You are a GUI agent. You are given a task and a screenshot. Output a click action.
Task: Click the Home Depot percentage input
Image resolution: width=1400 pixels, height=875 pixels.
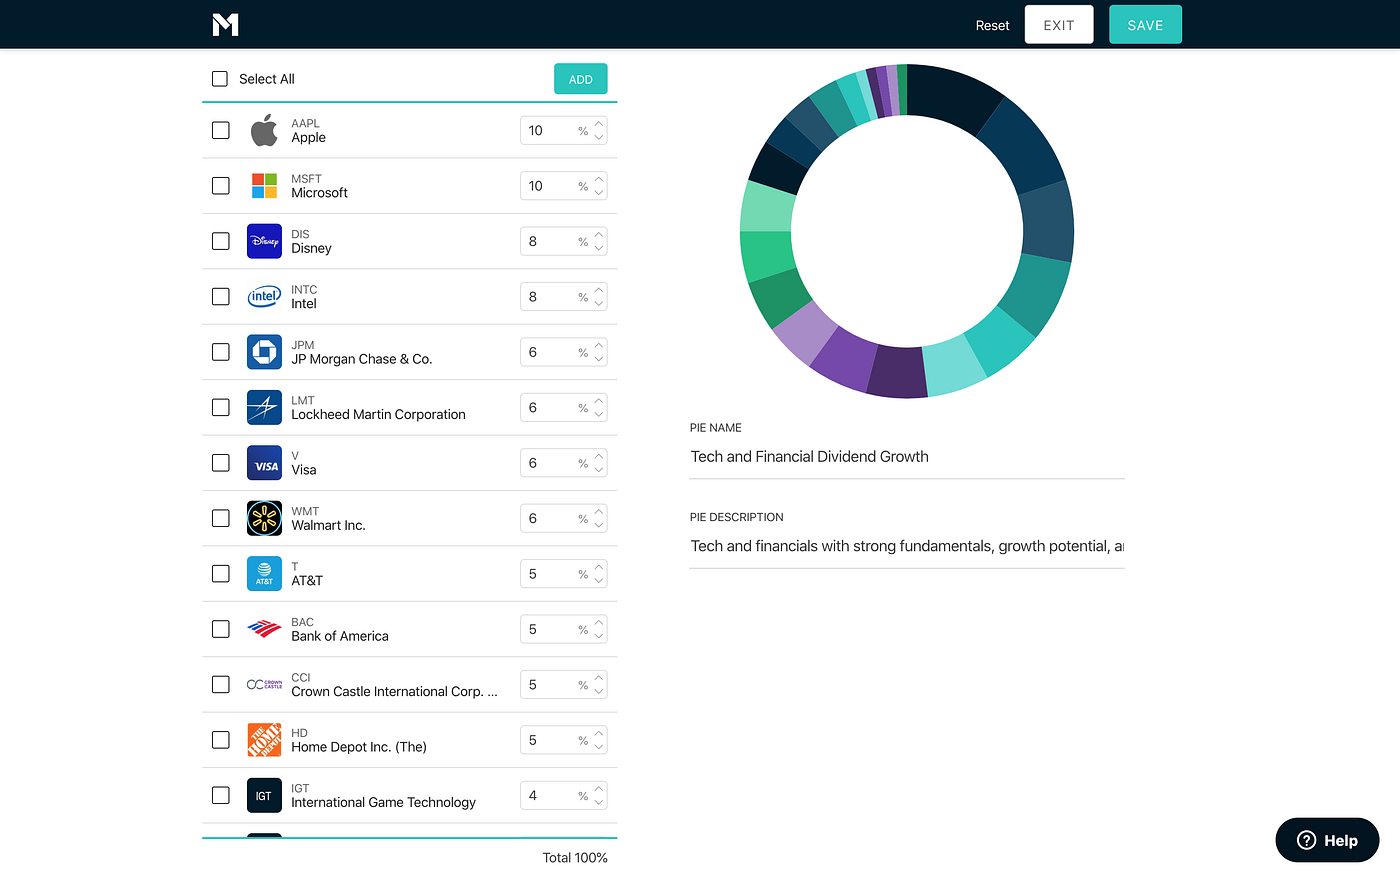[x=563, y=740]
